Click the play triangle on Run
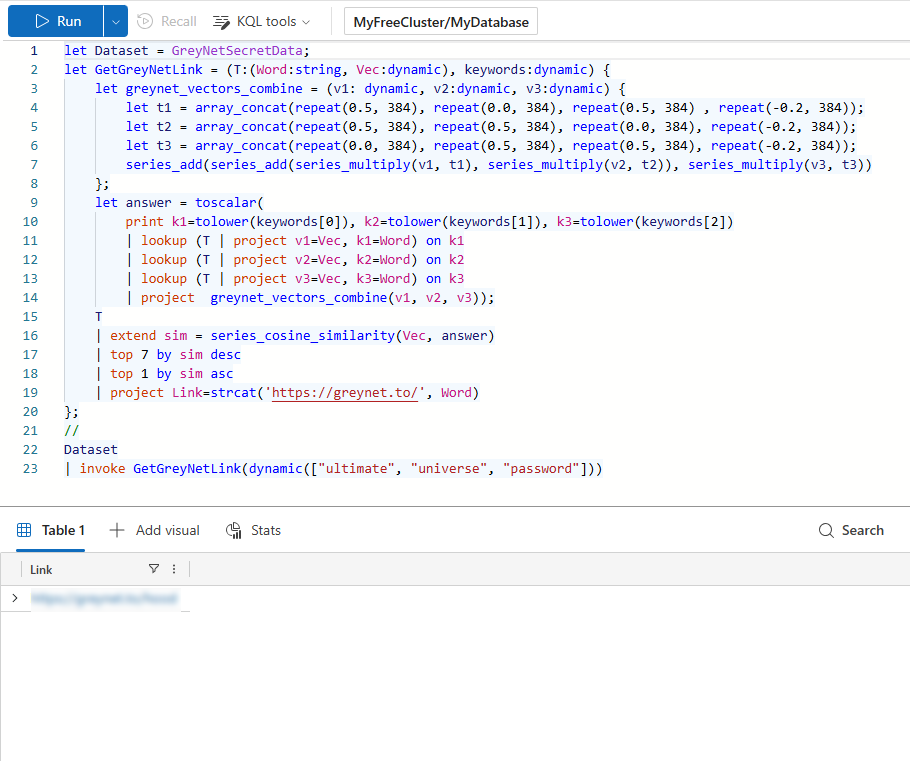Image resolution: width=910 pixels, height=761 pixels. [42, 21]
